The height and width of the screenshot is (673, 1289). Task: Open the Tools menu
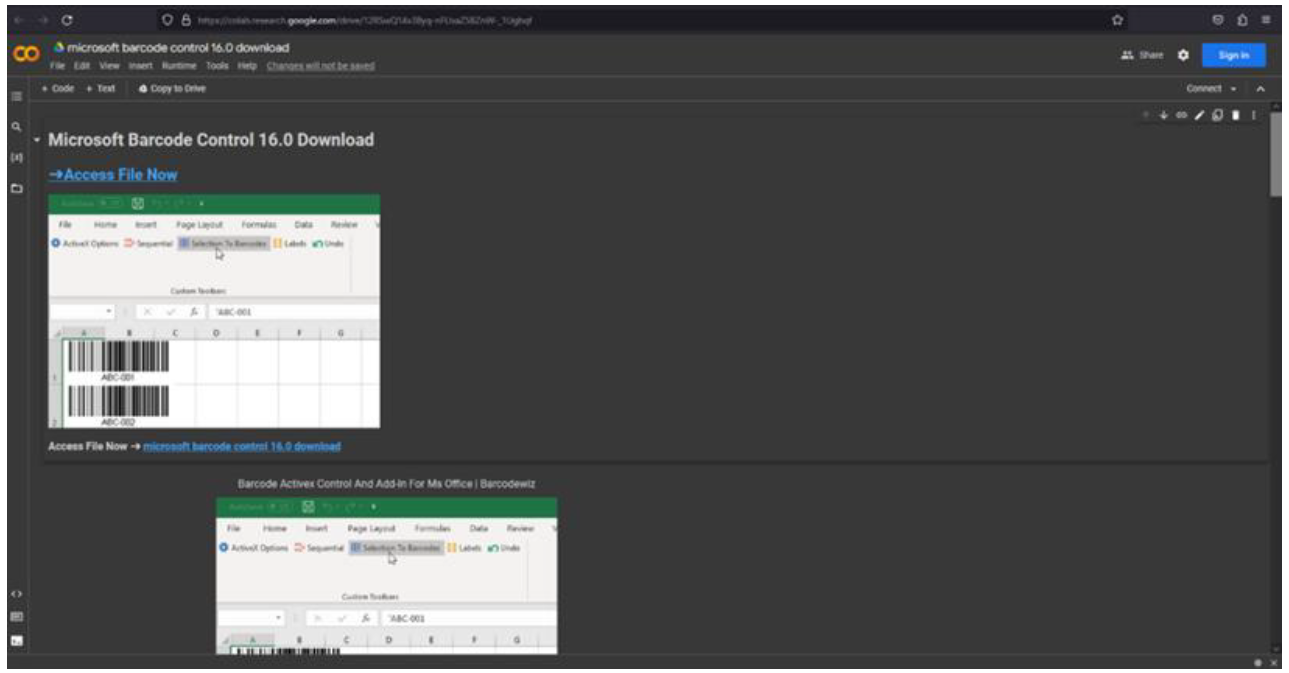tap(217, 66)
